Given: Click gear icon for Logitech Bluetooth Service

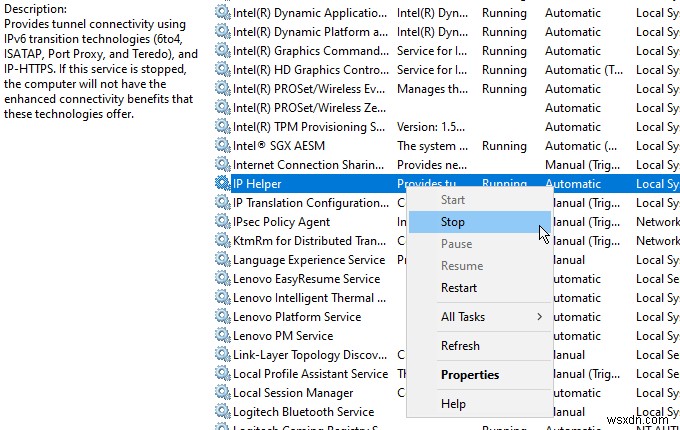Looking at the screenshot, I should (222, 412).
